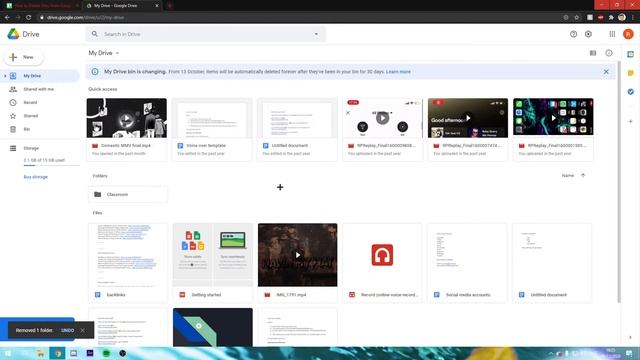Click Learn more in the banner
The image size is (640, 360).
(x=398, y=72)
